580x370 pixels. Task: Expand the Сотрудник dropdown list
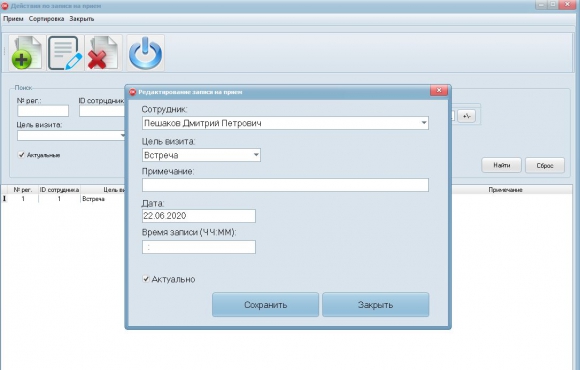(424, 123)
